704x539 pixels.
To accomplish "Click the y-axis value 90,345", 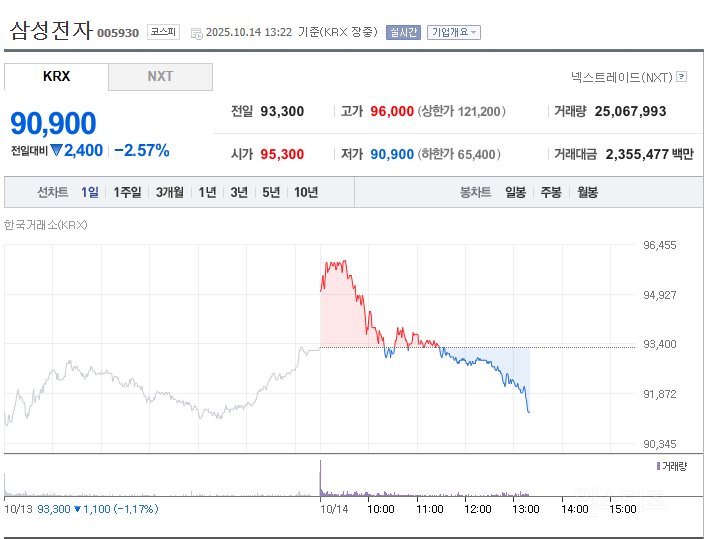I will pos(660,444).
